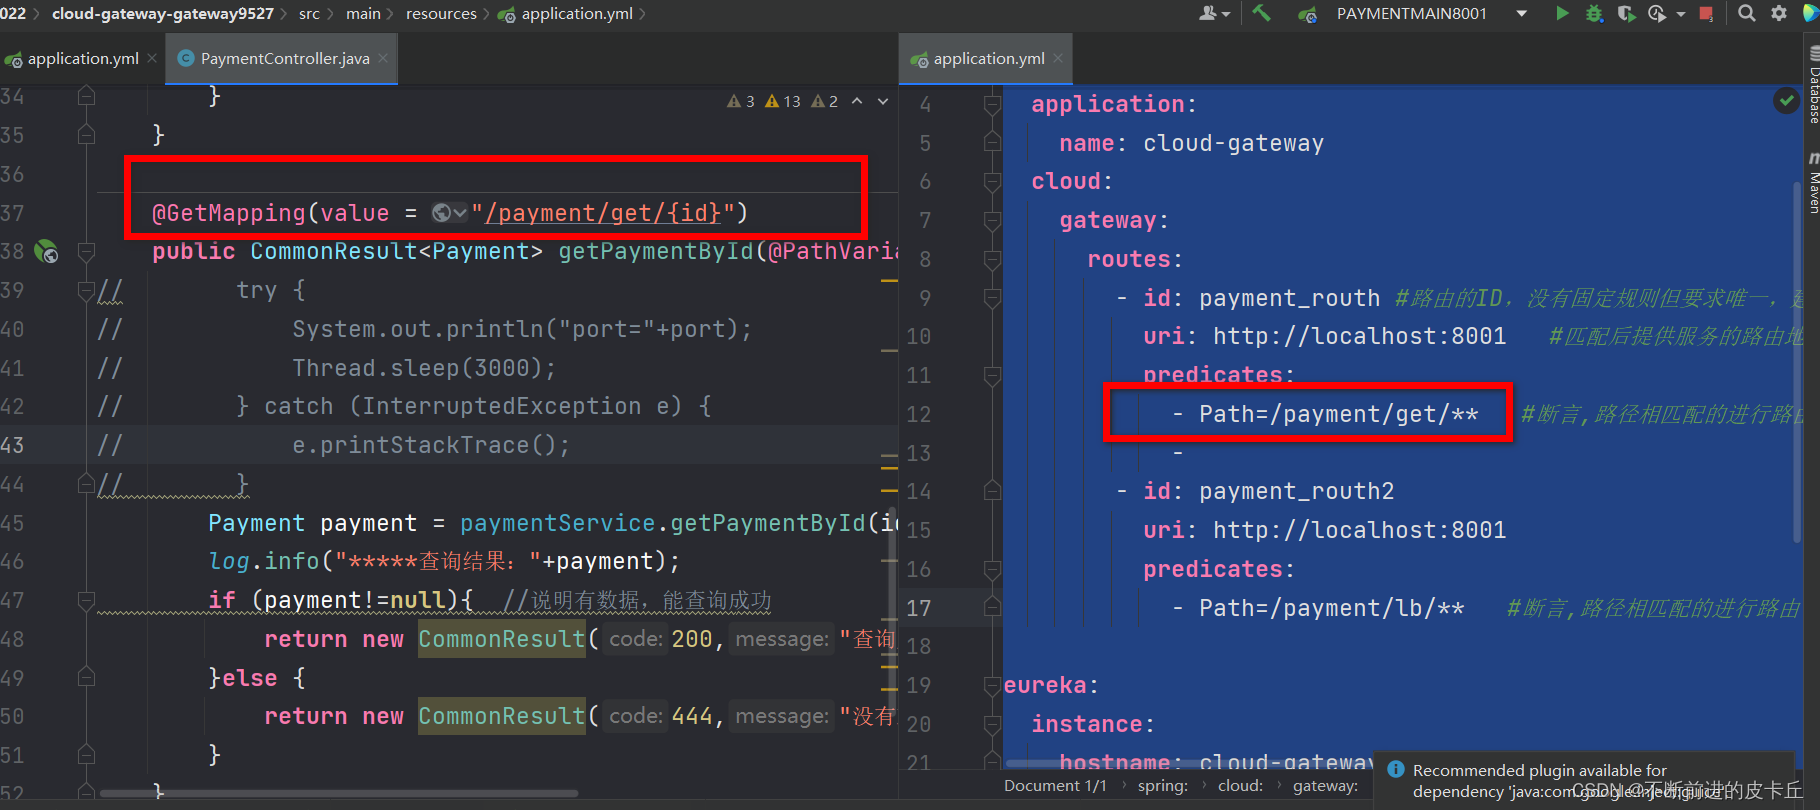1820x810 pixels.
Task: Click the info icon in the plugin notification
Action: (1396, 769)
